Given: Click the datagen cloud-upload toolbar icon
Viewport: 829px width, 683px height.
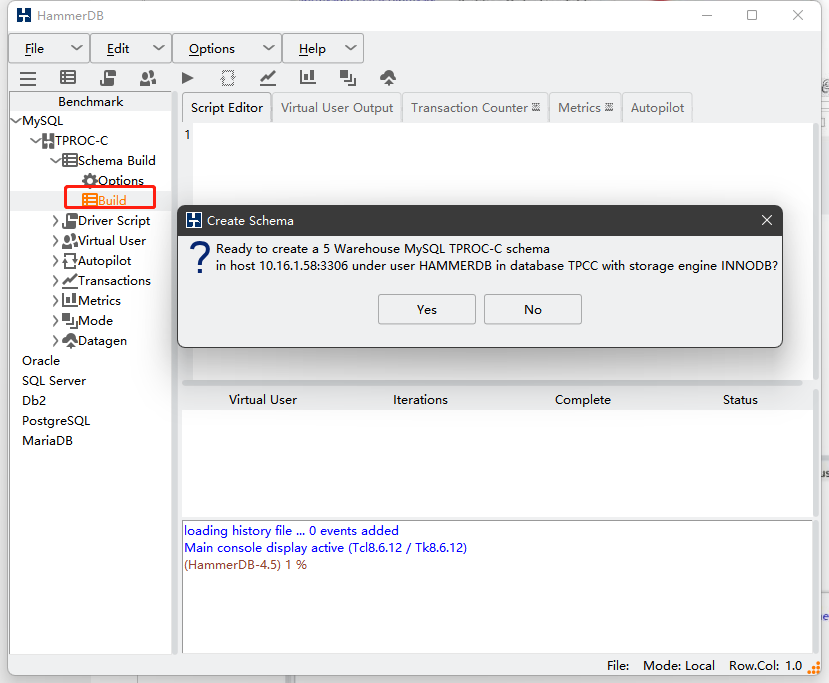Looking at the screenshot, I should tap(388, 78).
